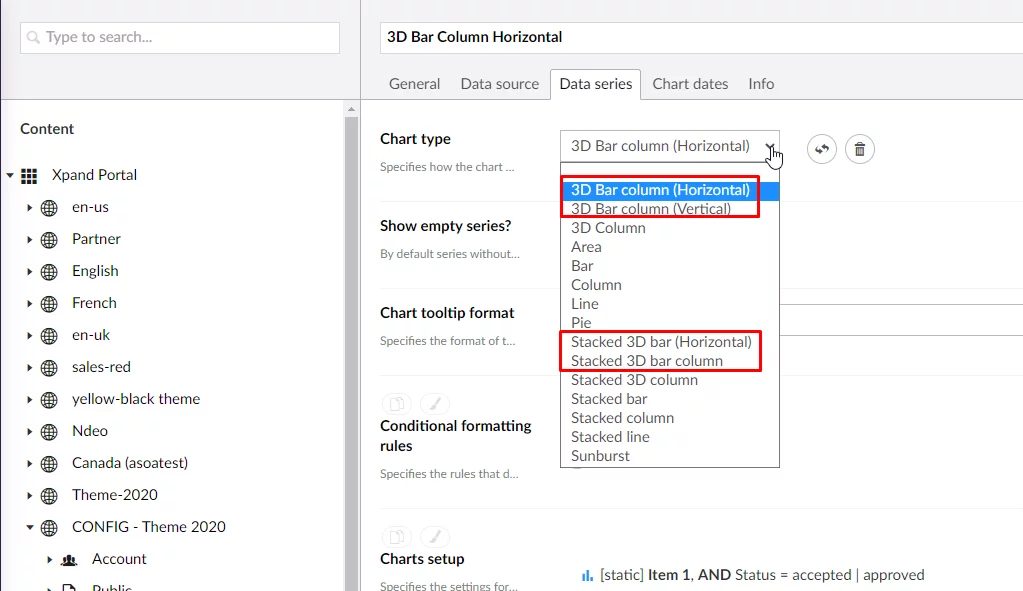Click the grid icon beside Xpand Portal
1023x591 pixels.
tap(29, 176)
